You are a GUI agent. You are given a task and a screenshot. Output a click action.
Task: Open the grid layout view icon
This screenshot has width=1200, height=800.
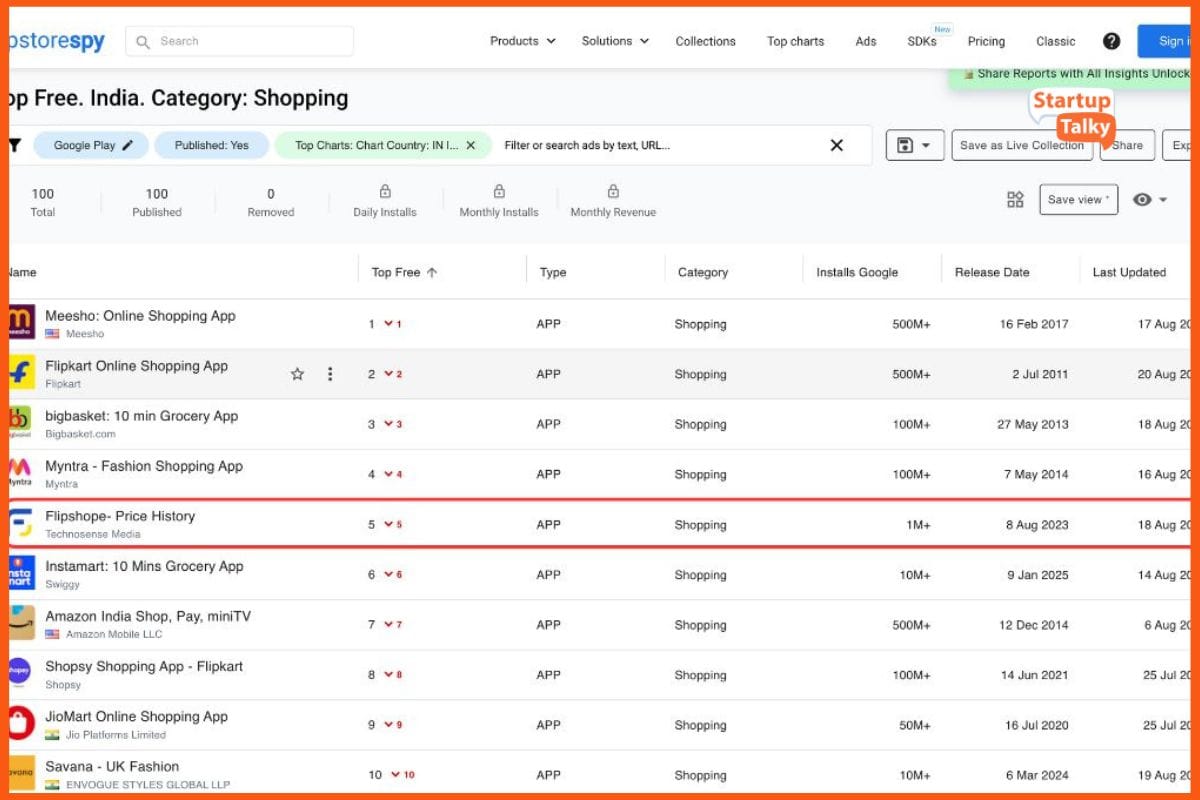click(x=1015, y=199)
